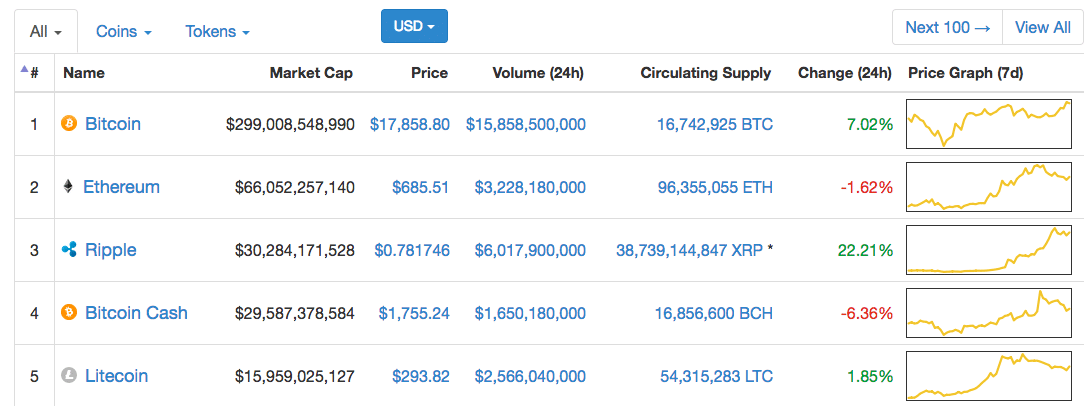
Task: Click Ripple volume $6,017,900,000 link
Action: (530, 250)
